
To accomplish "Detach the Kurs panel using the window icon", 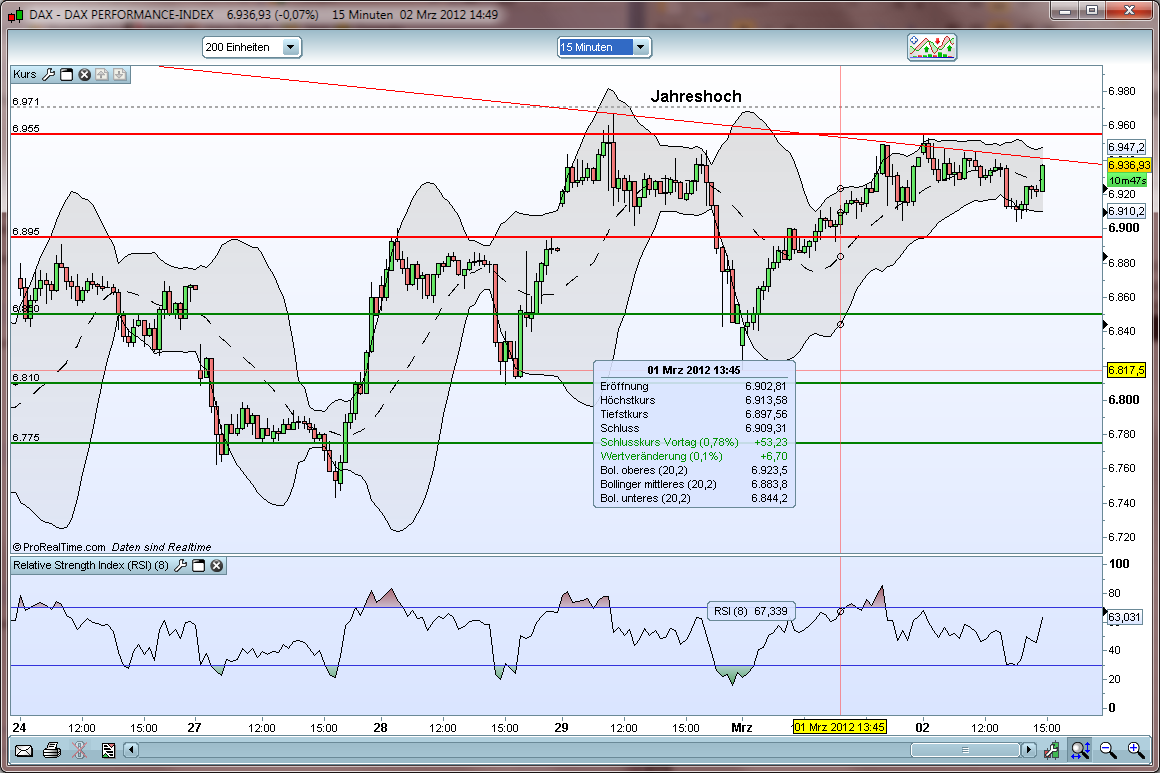I will tap(67, 74).
